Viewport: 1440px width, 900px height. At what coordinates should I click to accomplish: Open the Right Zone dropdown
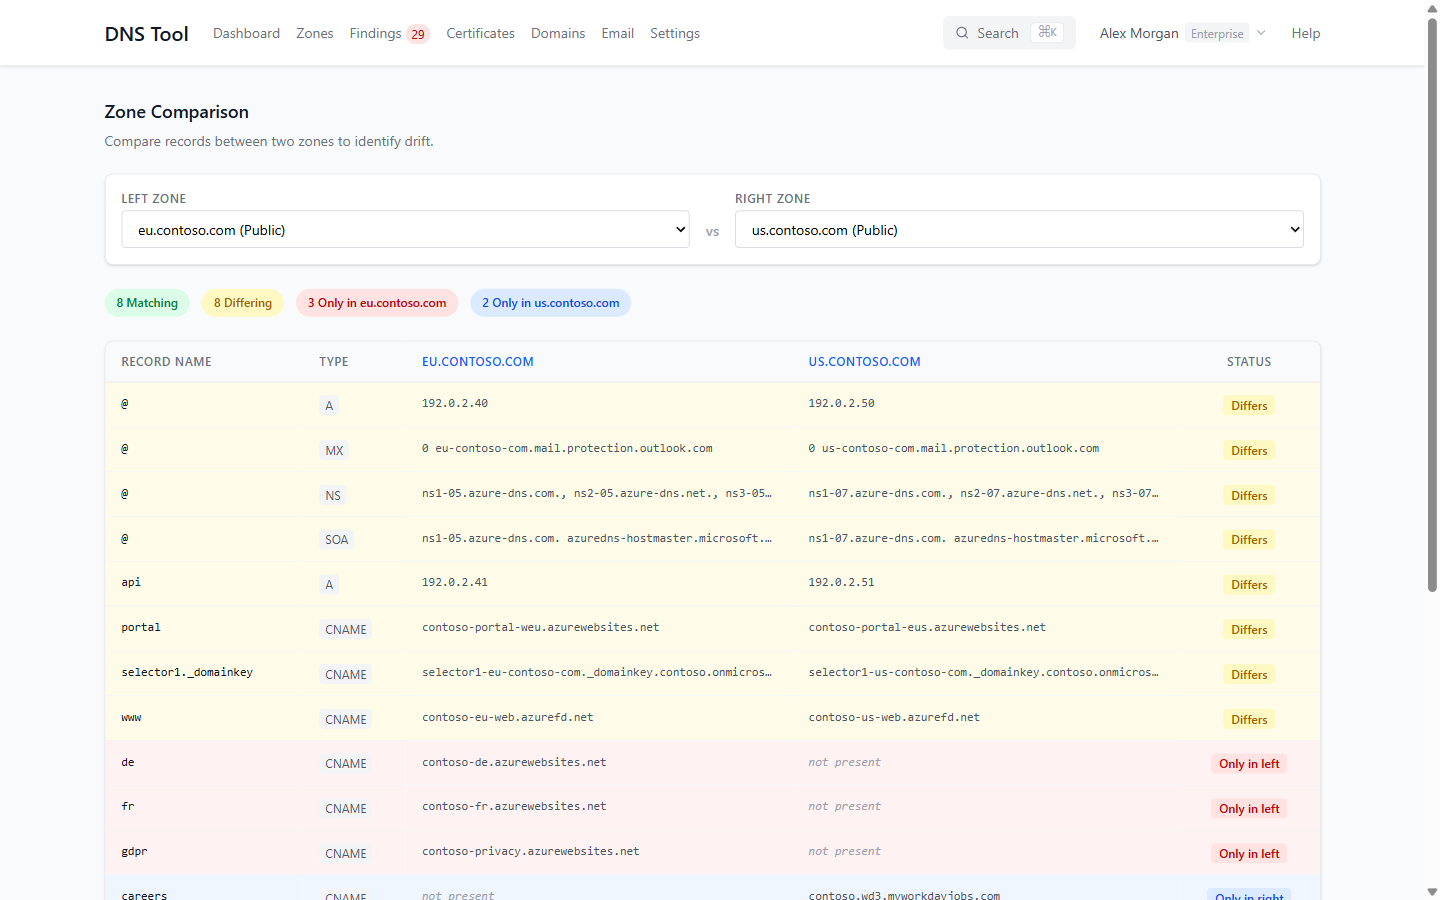point(1019,230)
